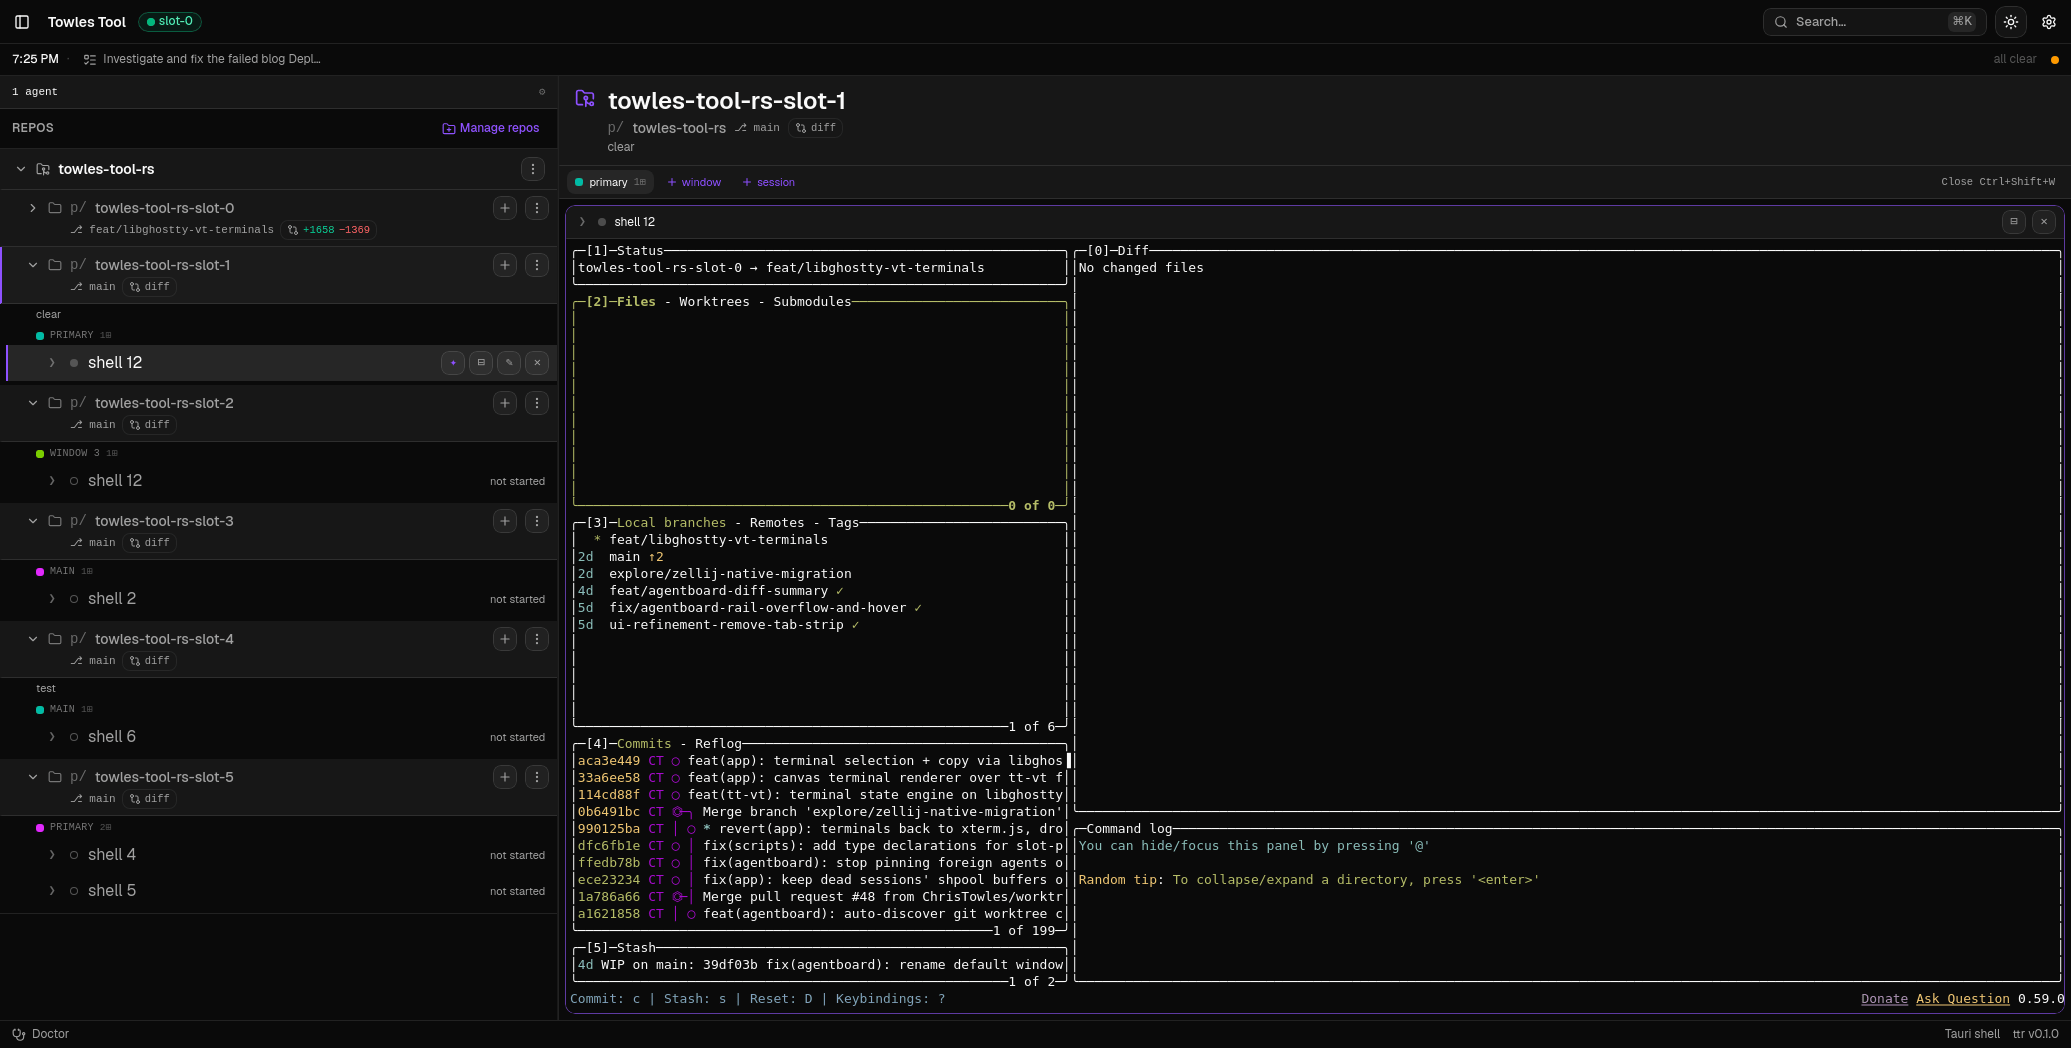Open the agent panel's small gear icon
This screenshot has width=2071, height=1048.
pyautogui.click(x=542, y=92)
